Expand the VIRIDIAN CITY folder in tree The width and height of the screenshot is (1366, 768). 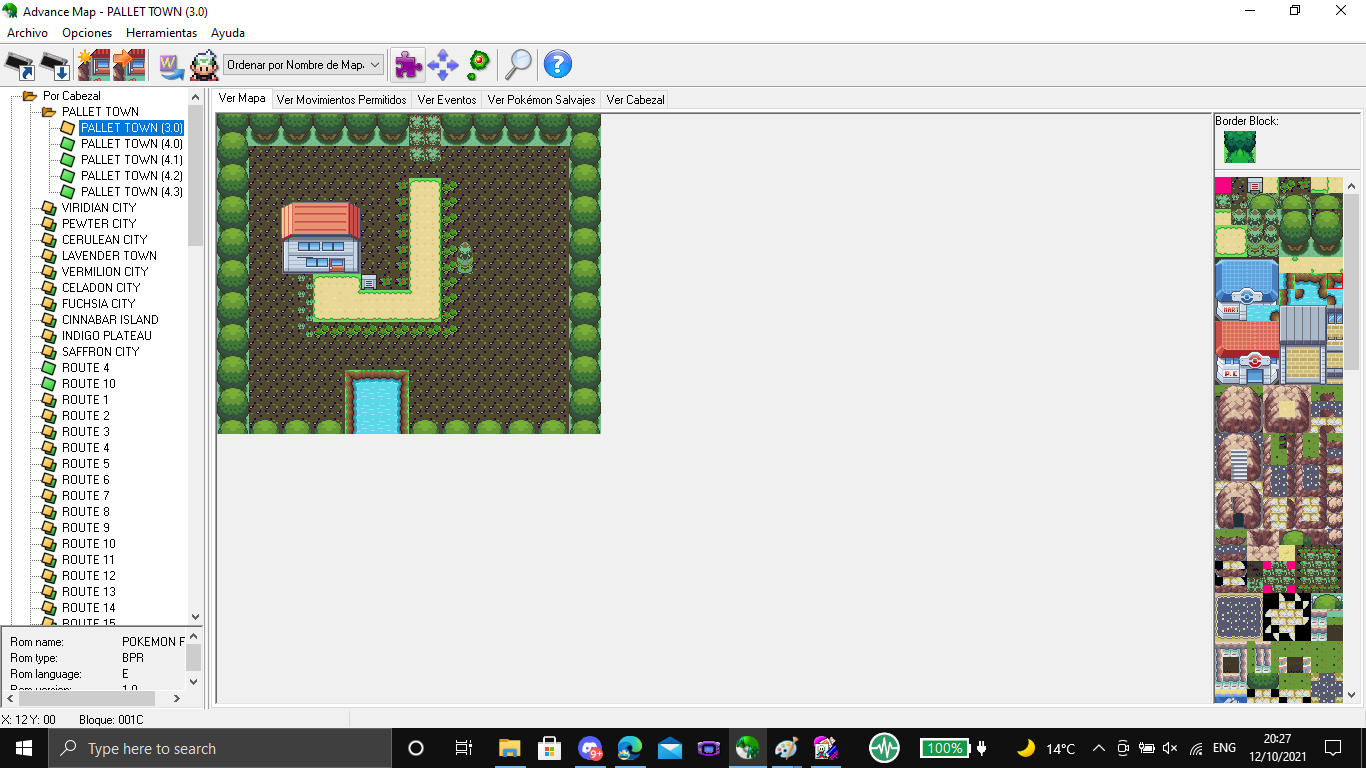[x=48, y=208]
